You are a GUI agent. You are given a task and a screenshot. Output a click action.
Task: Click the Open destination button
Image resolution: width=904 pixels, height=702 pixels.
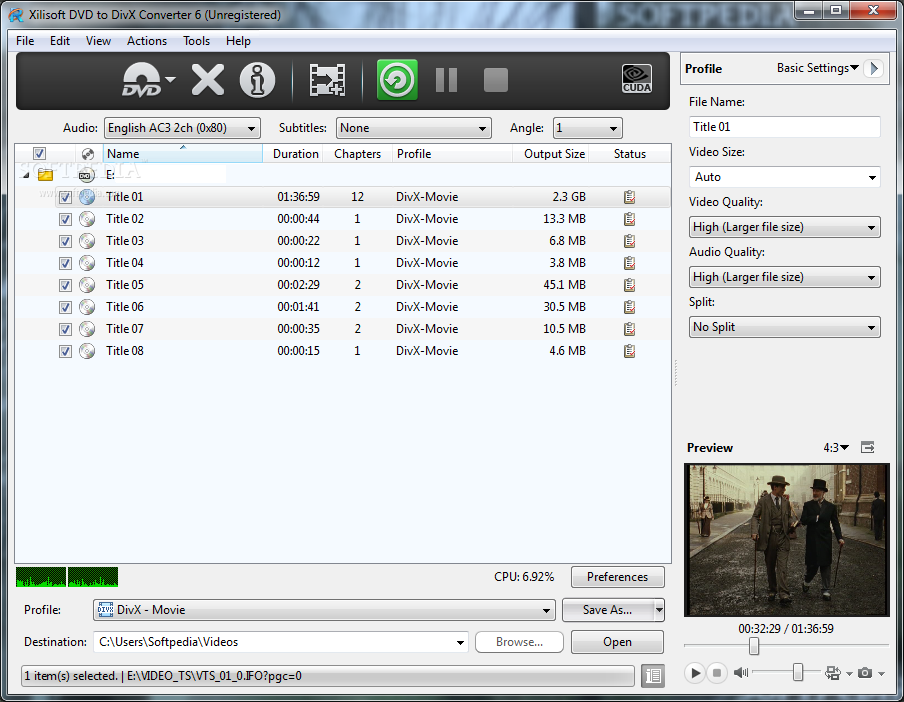point(617,642)
